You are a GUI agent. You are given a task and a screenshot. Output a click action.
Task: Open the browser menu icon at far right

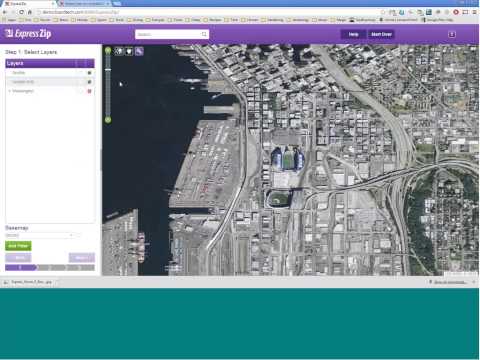tap(474, 12)
